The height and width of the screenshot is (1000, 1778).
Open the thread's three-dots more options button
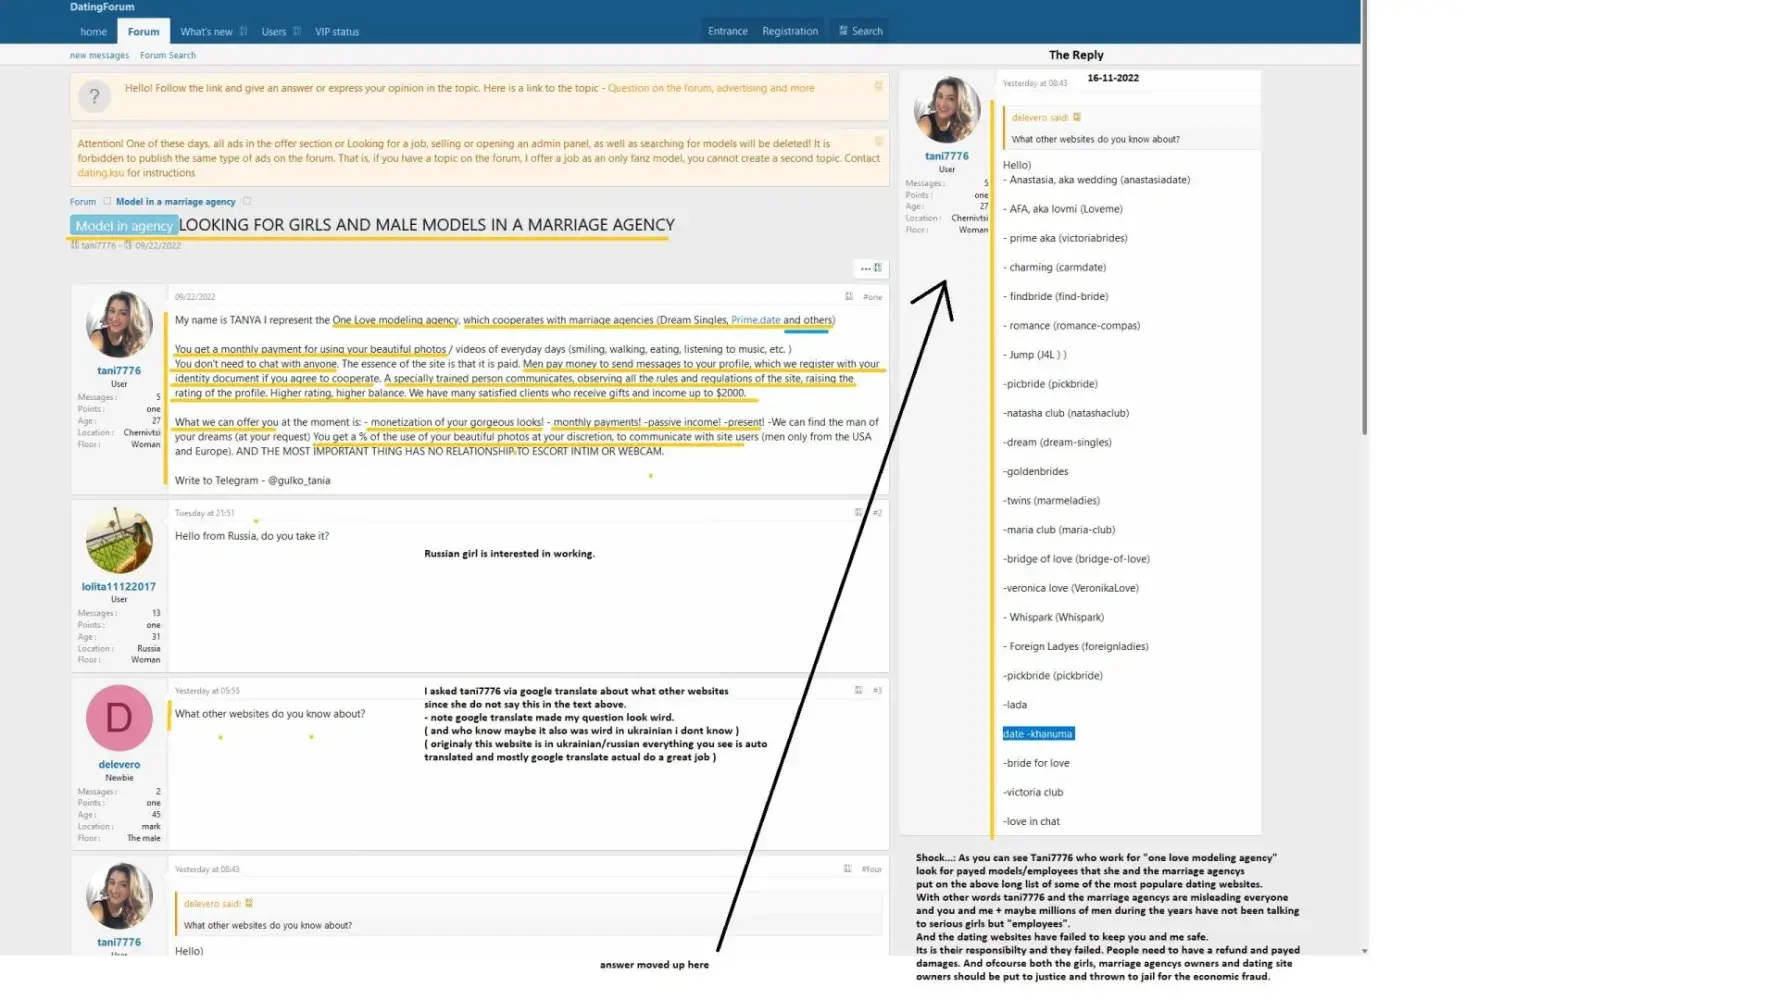coord(865,268)
